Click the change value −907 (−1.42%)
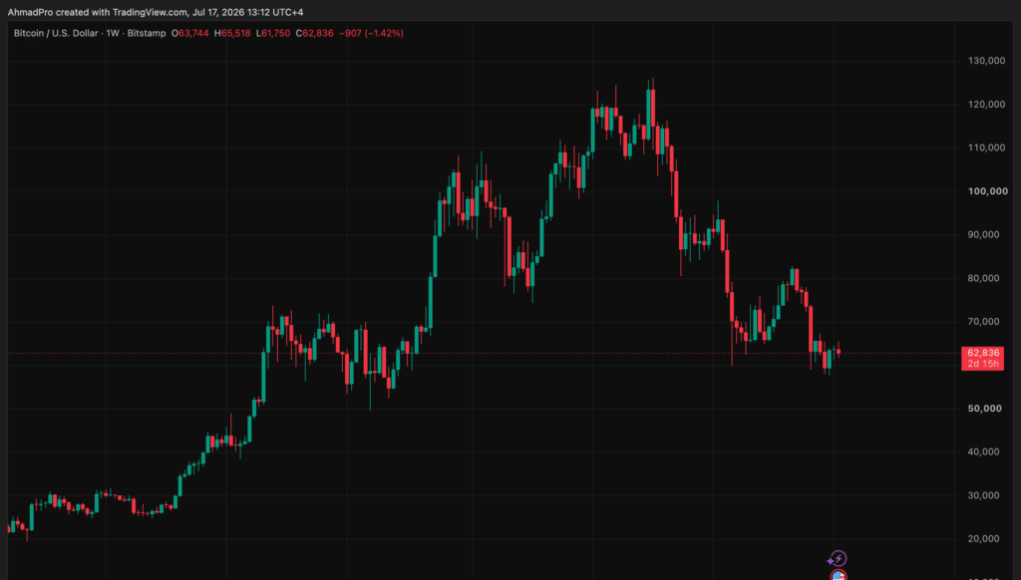Viewport: 1021px width, 580px height. [x=371, y=33]
